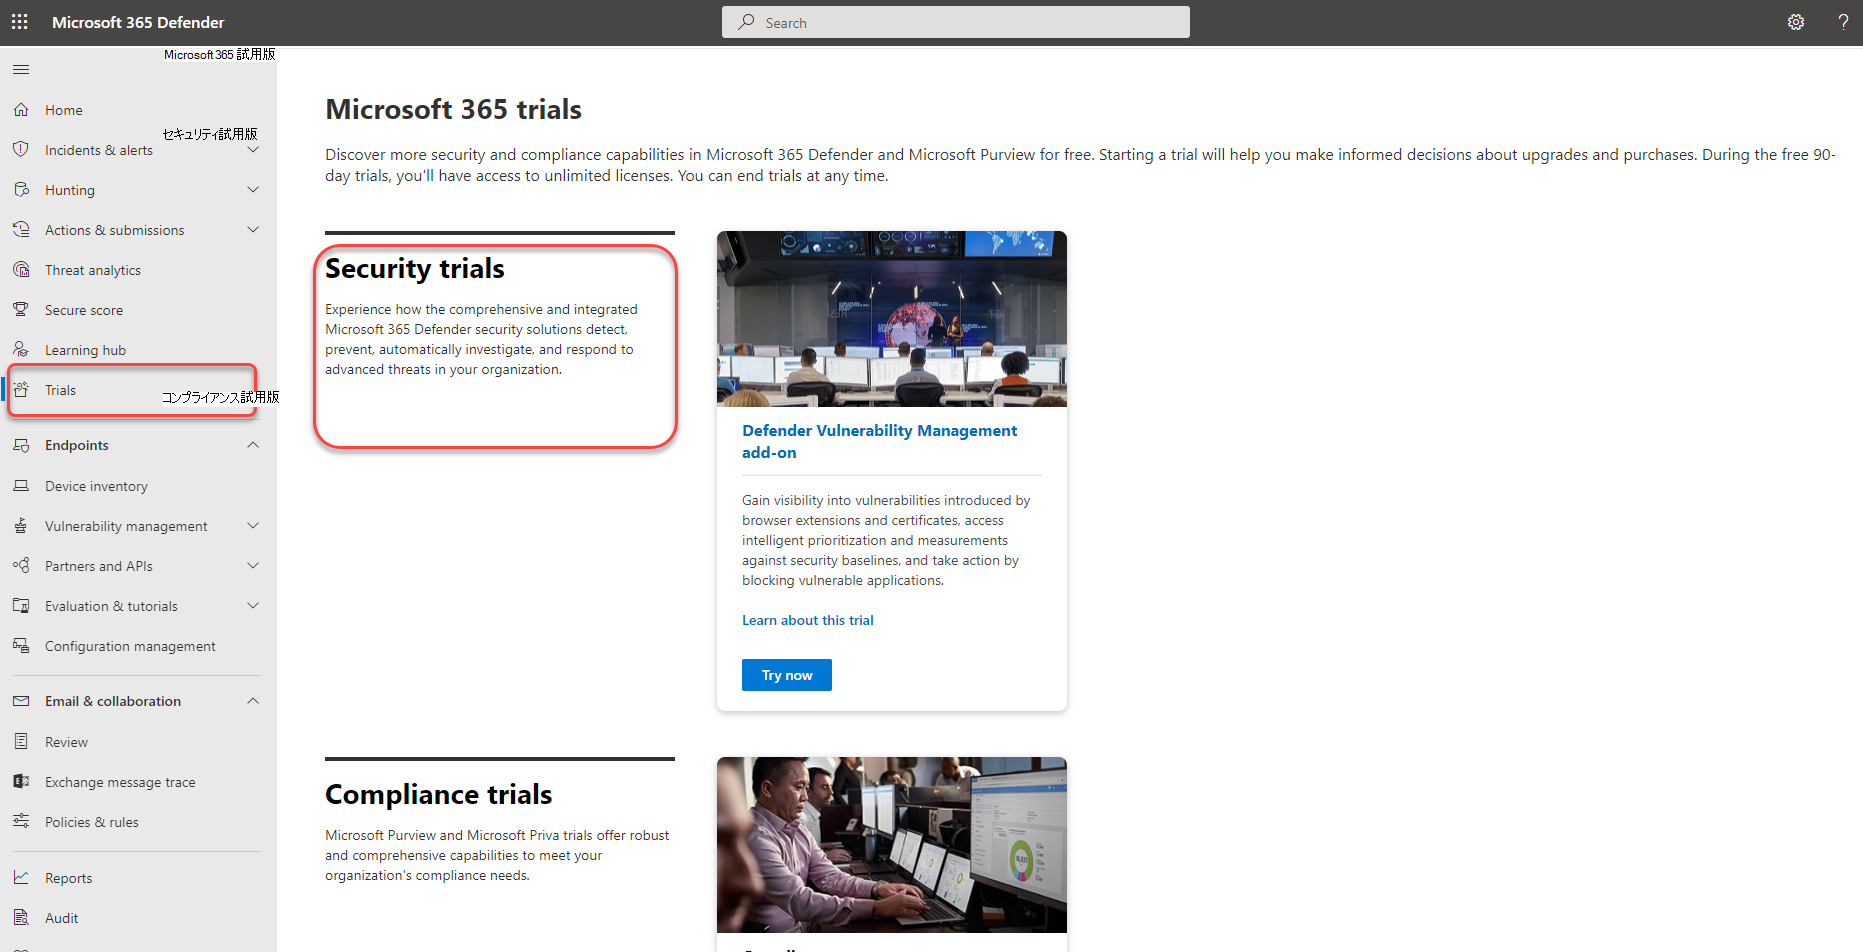The image size is (1863, 952).
Task: Open Defender Vulnerability Management add-on title link
Action: click(879, 441)
